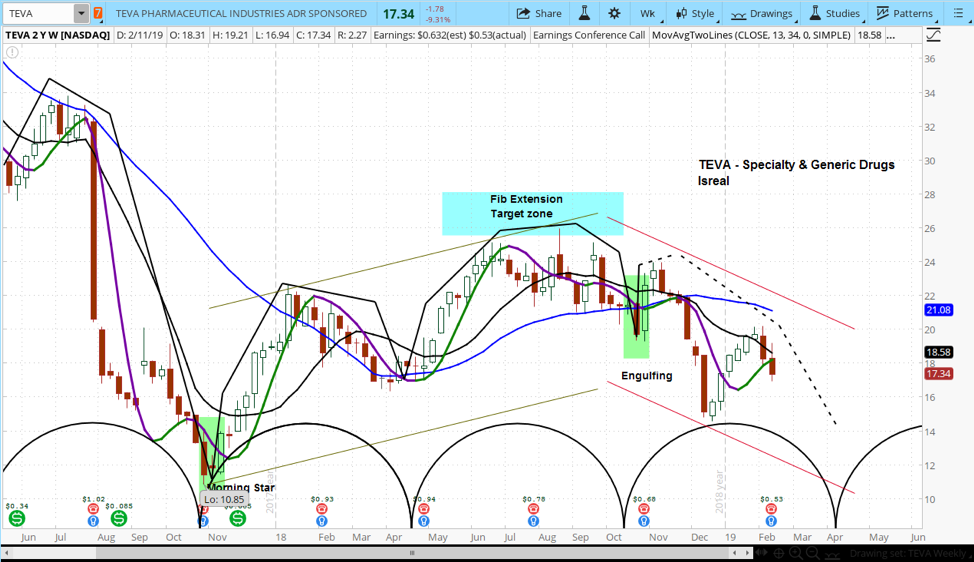Click the $0.94 earnings phone icon
Screen dimensions: 974x562
point(424,509)
